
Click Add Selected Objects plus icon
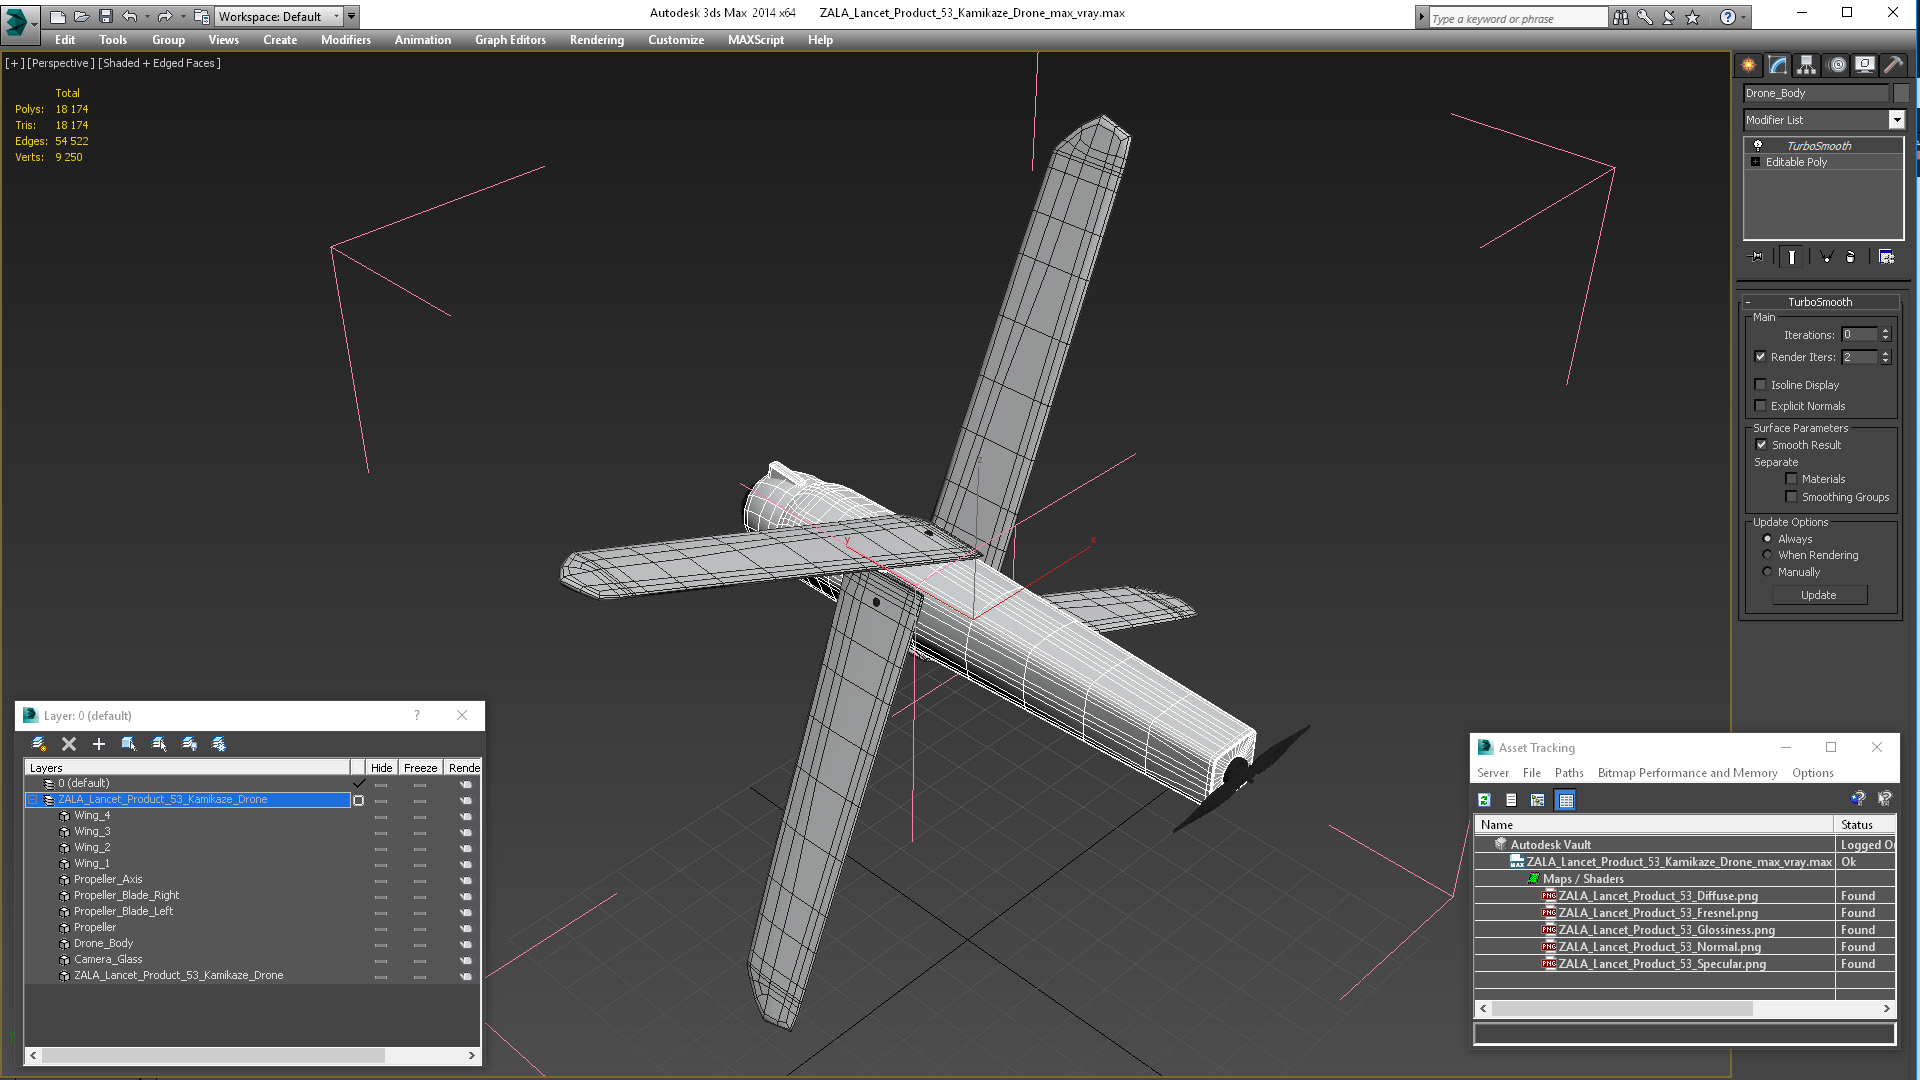(x=99, y=744)
